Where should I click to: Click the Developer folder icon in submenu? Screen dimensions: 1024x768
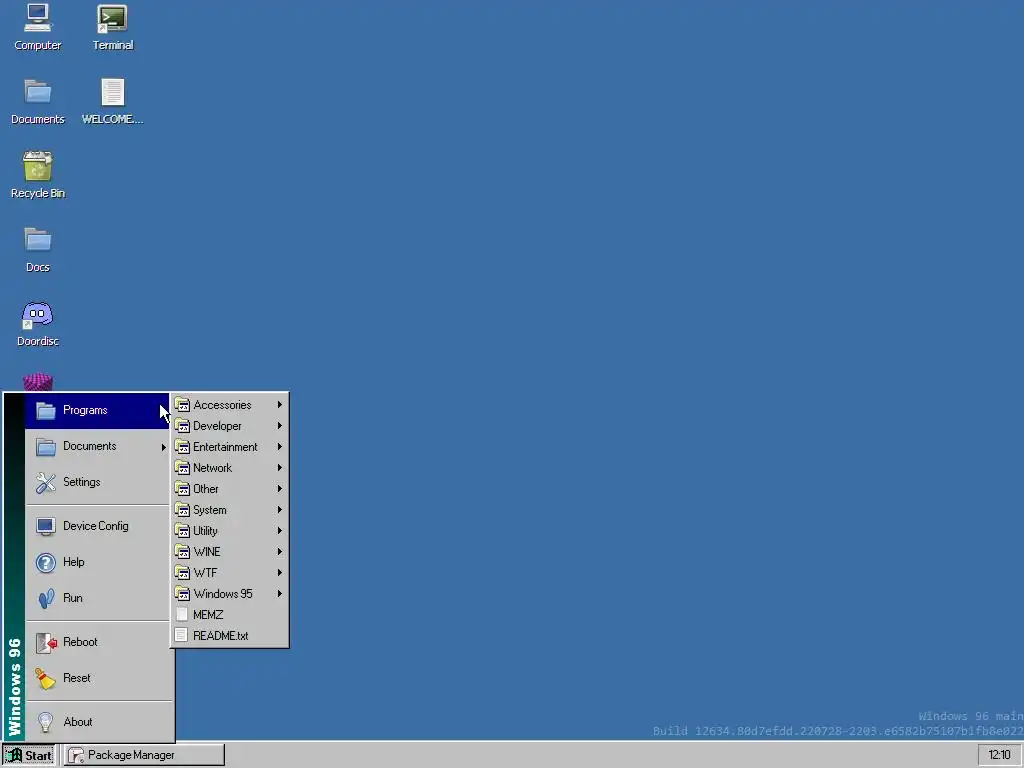[182, 426]
